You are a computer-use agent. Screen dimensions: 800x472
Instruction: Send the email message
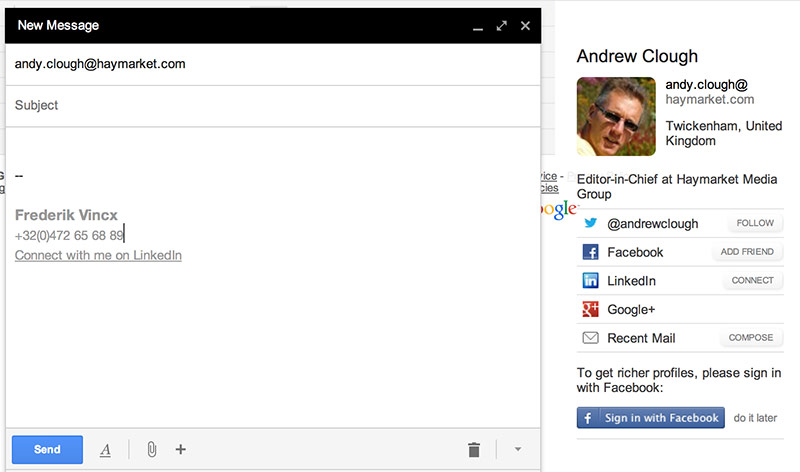pyautogui.click(x=47, y=450)
